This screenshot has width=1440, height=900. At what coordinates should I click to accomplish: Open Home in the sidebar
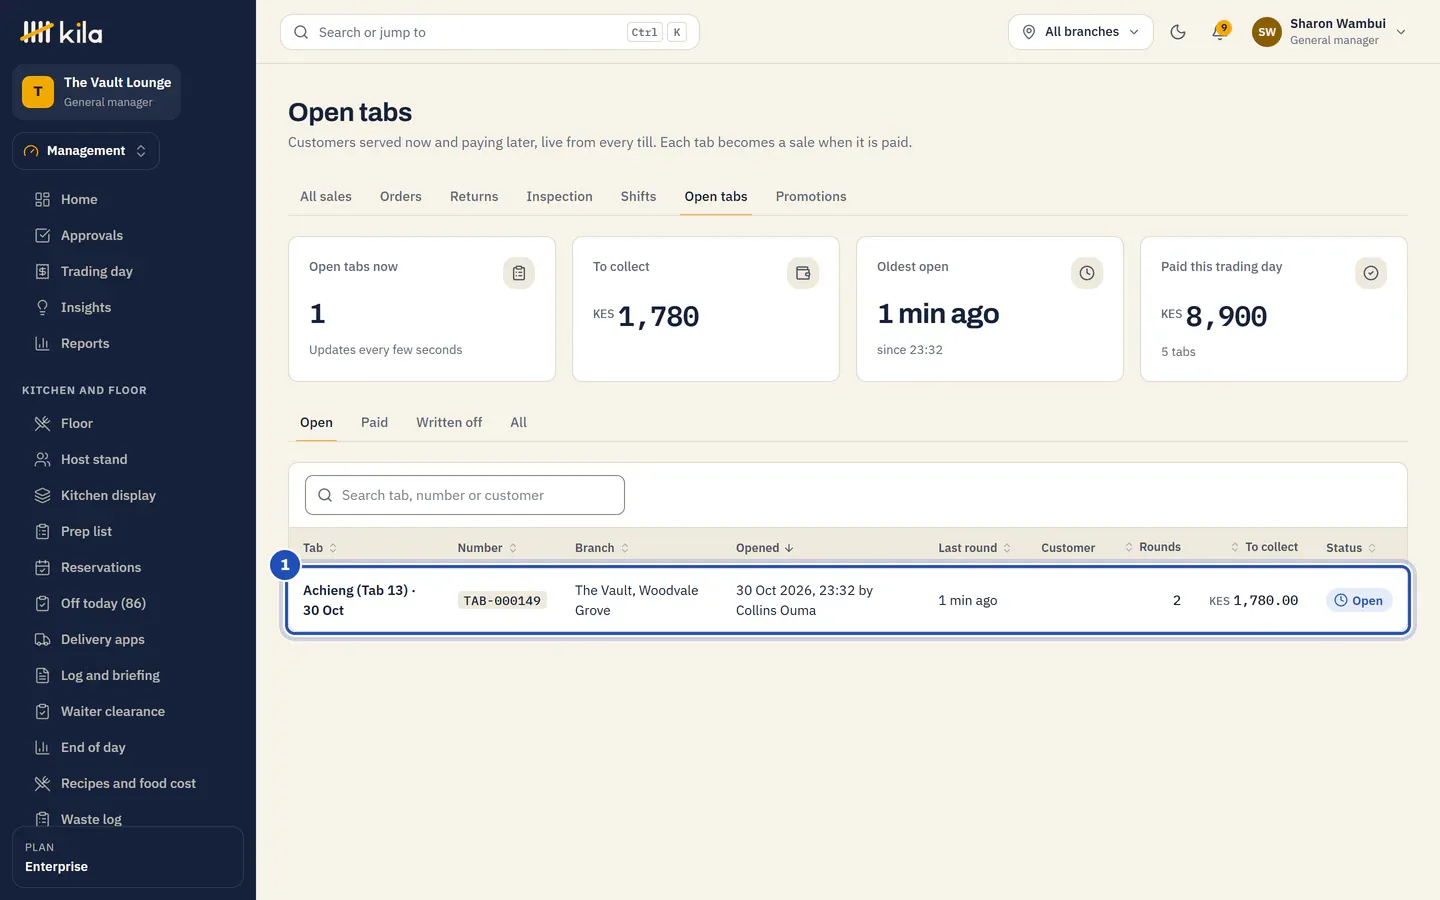(128, 199)
